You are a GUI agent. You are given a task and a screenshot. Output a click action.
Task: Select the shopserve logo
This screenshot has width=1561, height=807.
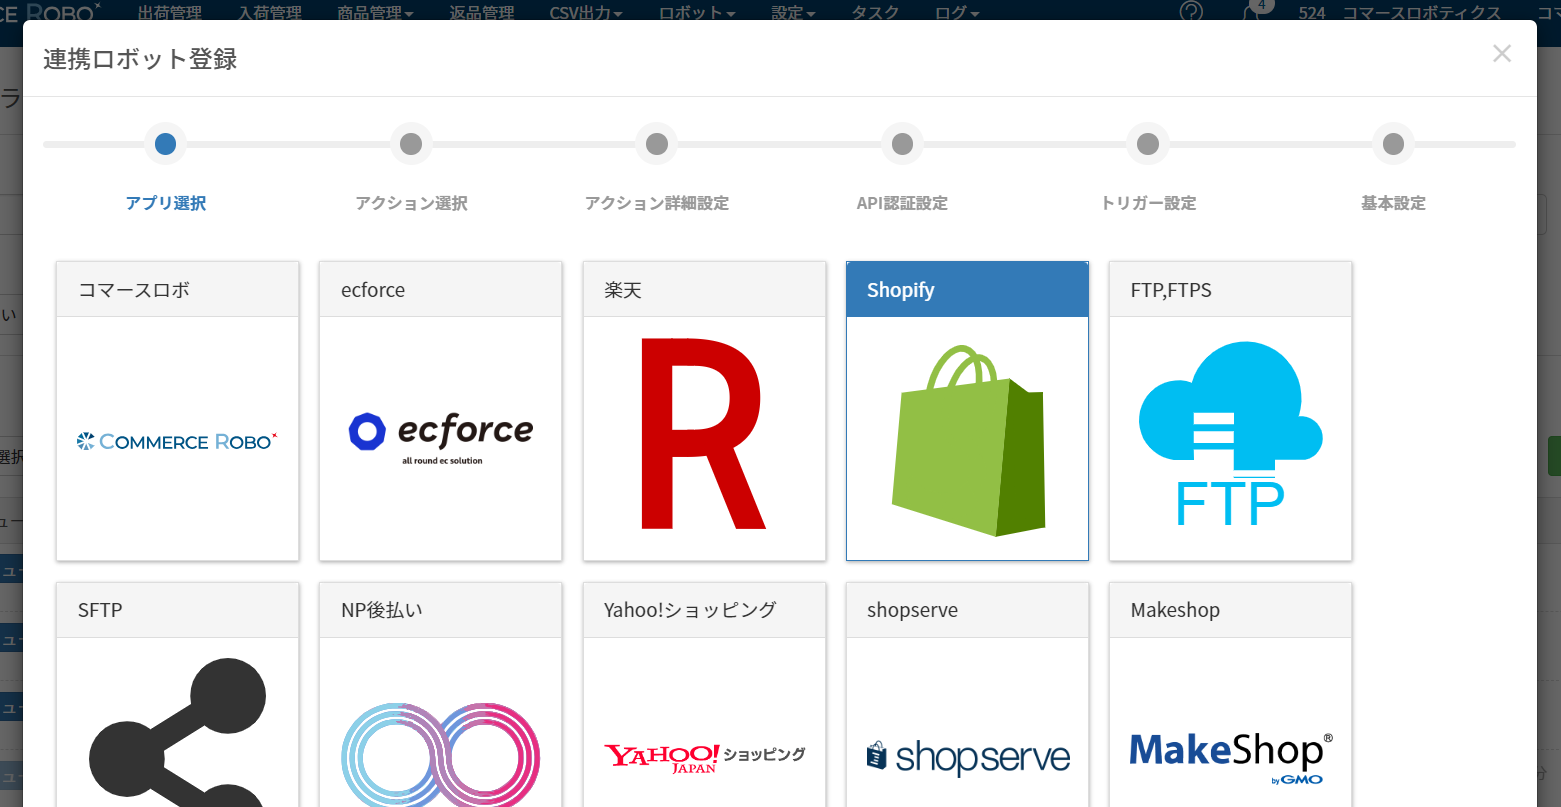coord(968,757)
